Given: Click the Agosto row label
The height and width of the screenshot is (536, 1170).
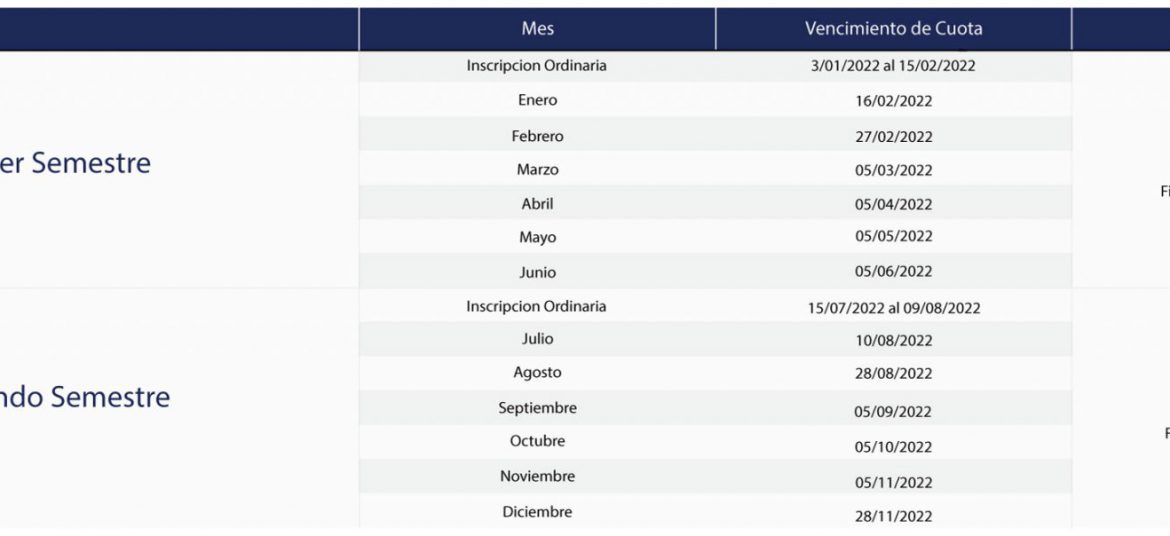Looking at the screenshot, I should pyautogui.click(x=537, y=373).
